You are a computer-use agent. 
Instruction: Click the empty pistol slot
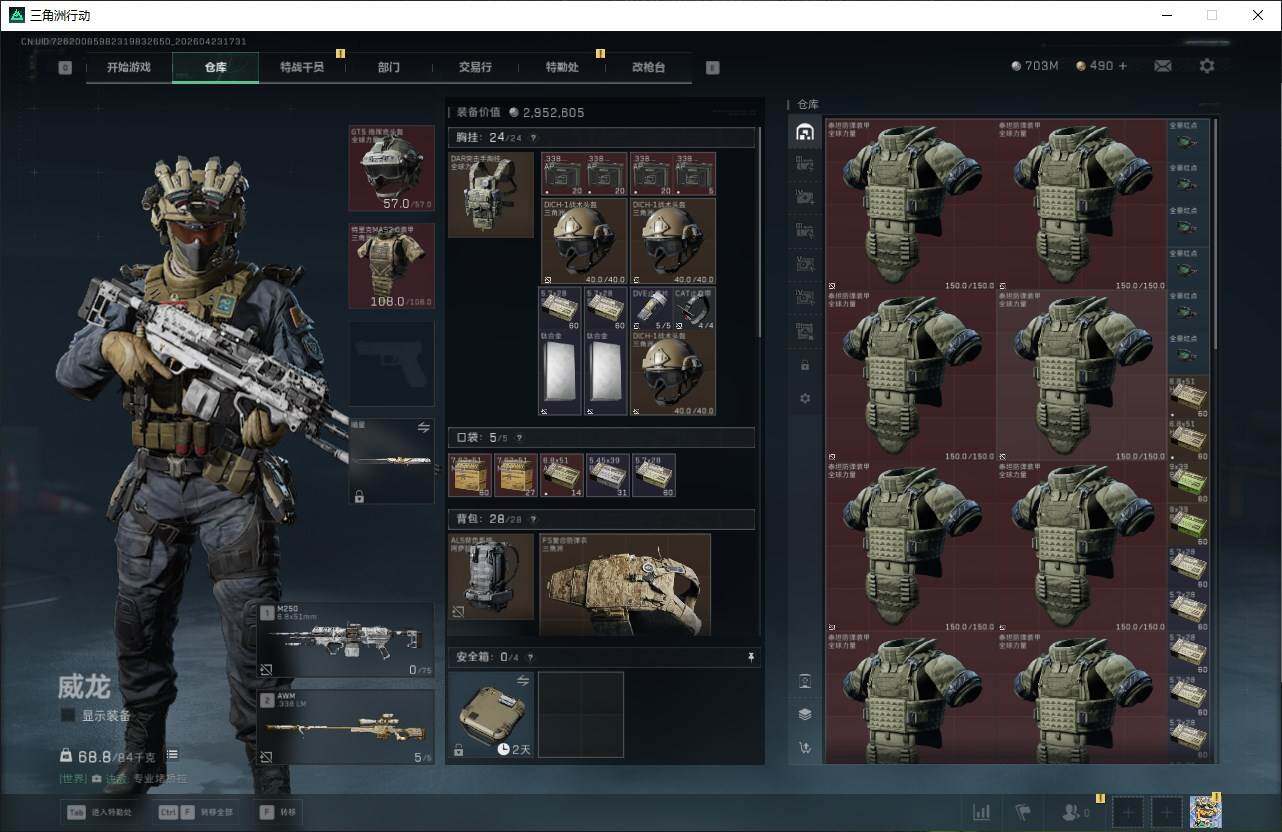point(391,363)
